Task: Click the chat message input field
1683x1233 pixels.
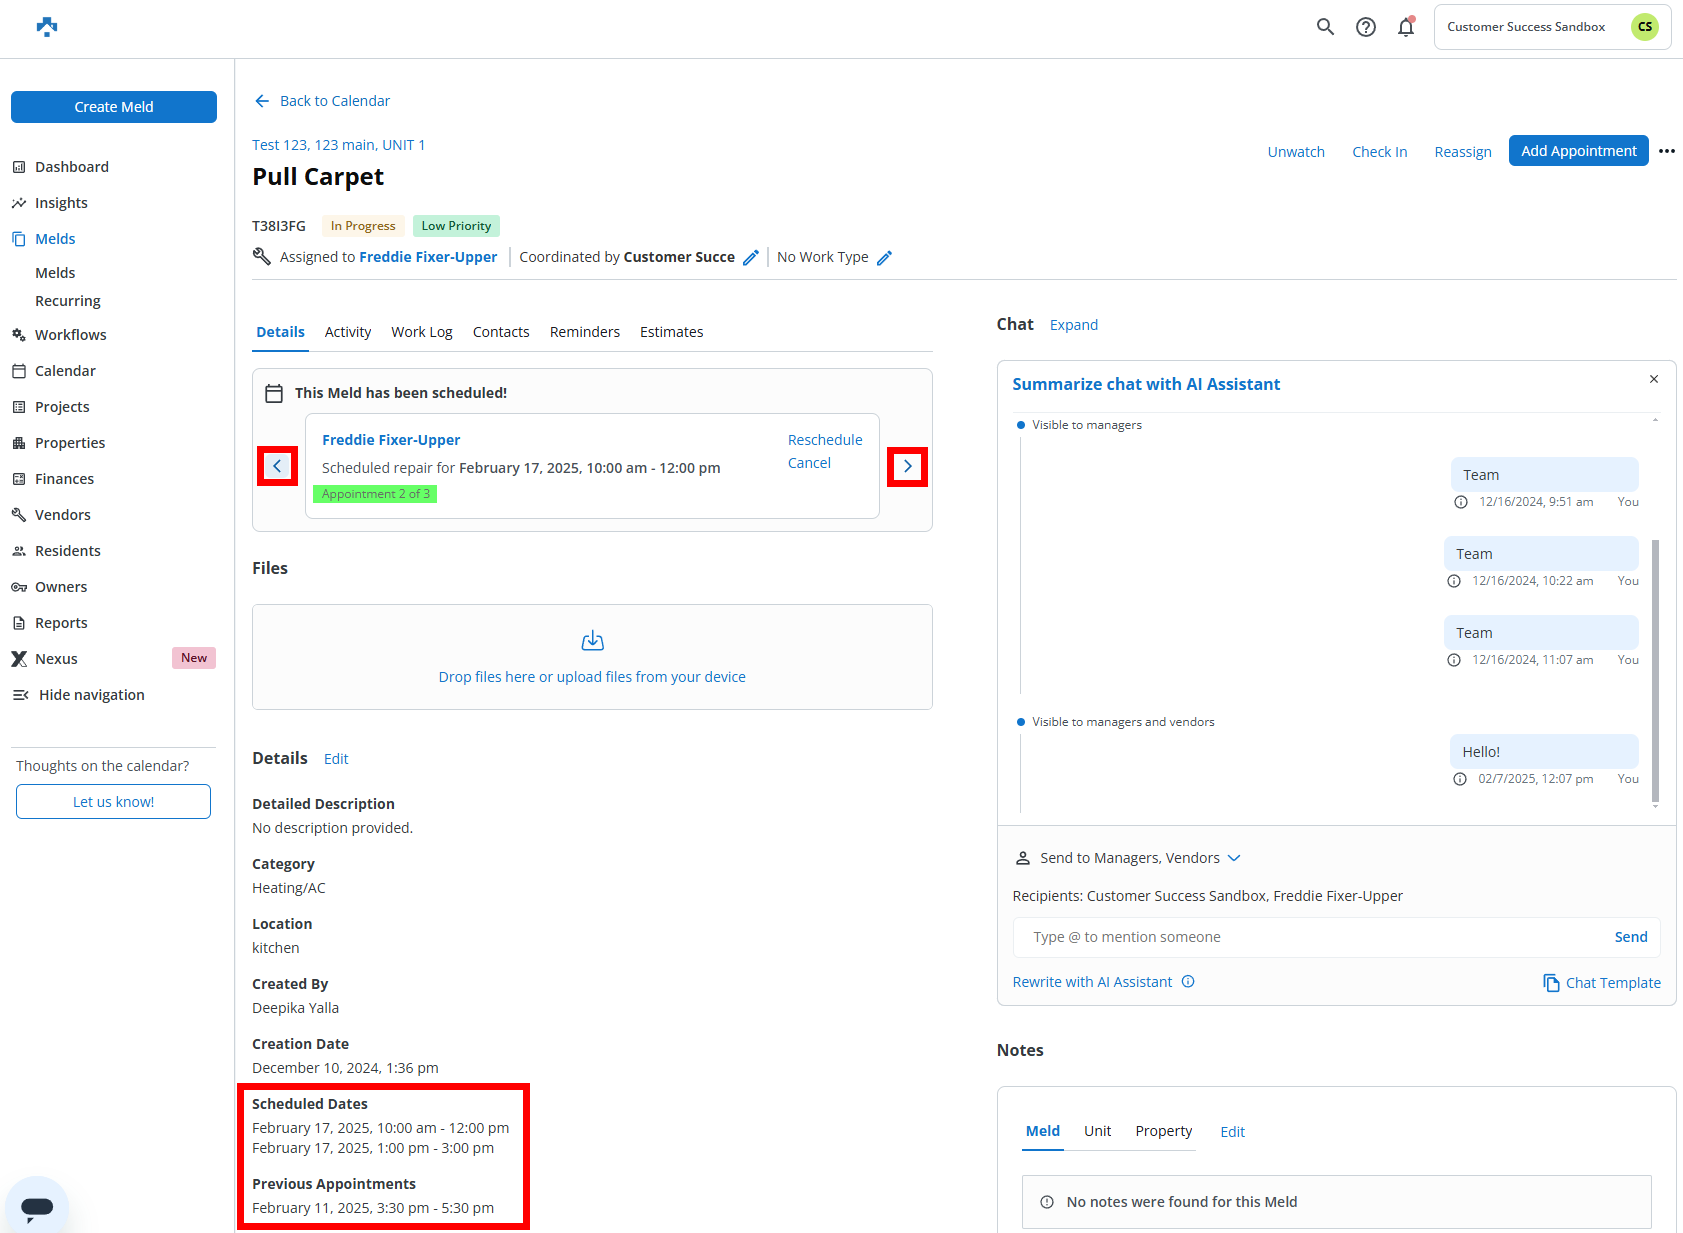Action: coord(1310,937)
